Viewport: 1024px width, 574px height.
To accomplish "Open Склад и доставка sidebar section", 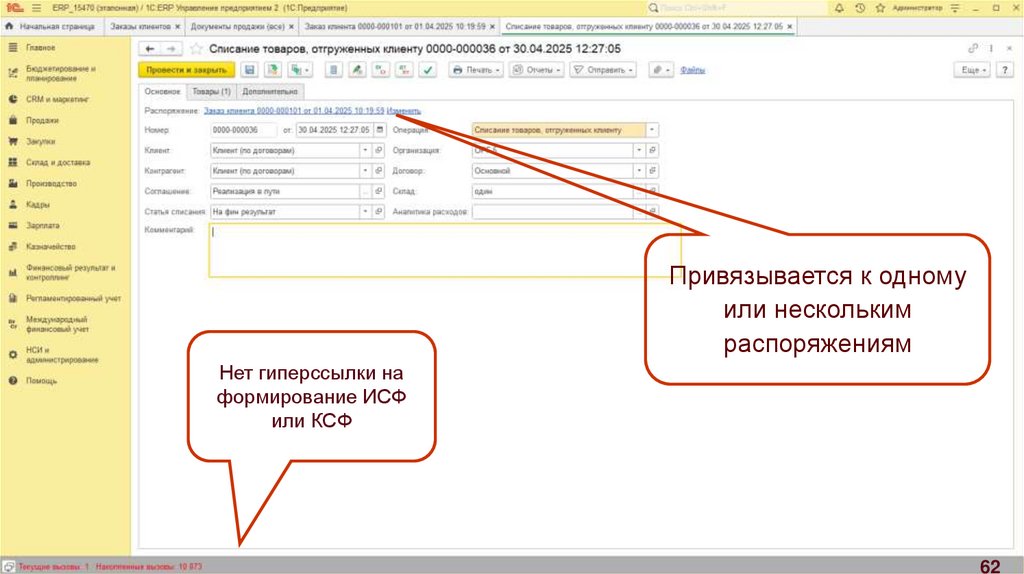I will 58,163.
